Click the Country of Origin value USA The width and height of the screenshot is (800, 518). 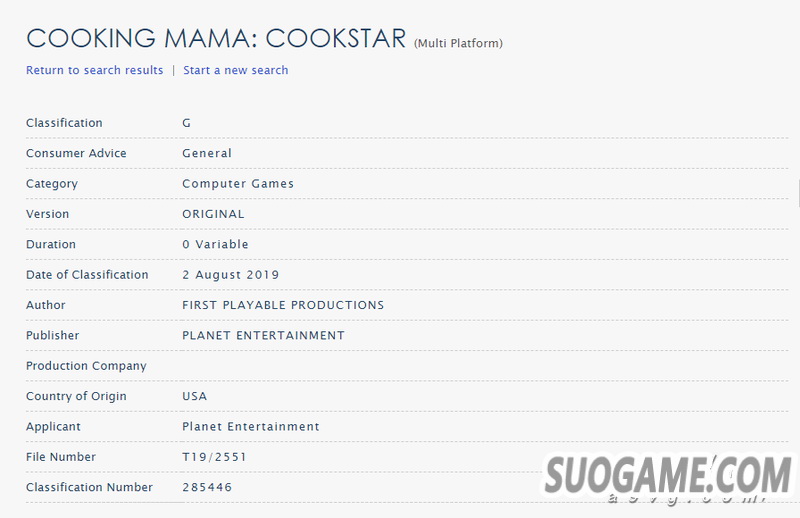point(194,396)
